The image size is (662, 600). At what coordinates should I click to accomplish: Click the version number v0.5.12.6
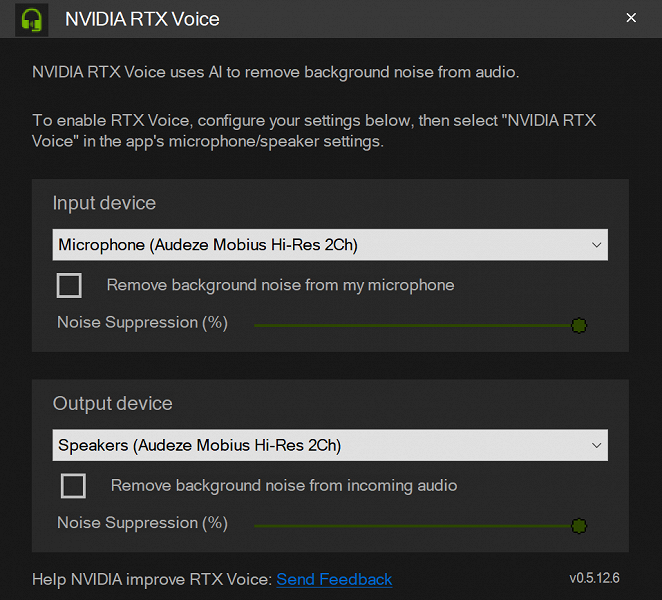pos(594,578)
